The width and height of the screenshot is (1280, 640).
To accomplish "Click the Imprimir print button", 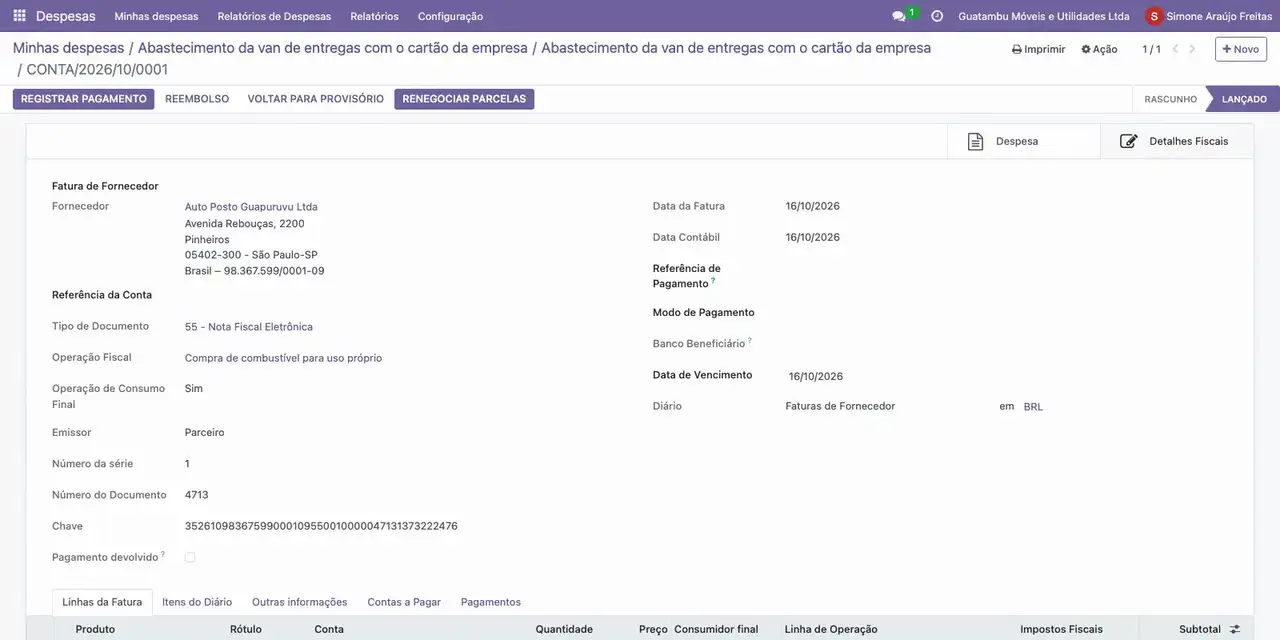I will click(x=1038, y=49).
